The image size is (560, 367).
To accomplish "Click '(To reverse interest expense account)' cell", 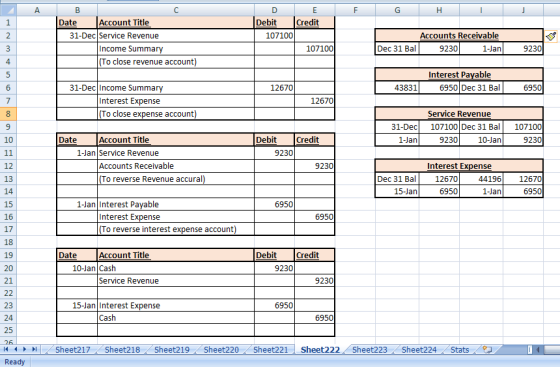I will [176, 229].
